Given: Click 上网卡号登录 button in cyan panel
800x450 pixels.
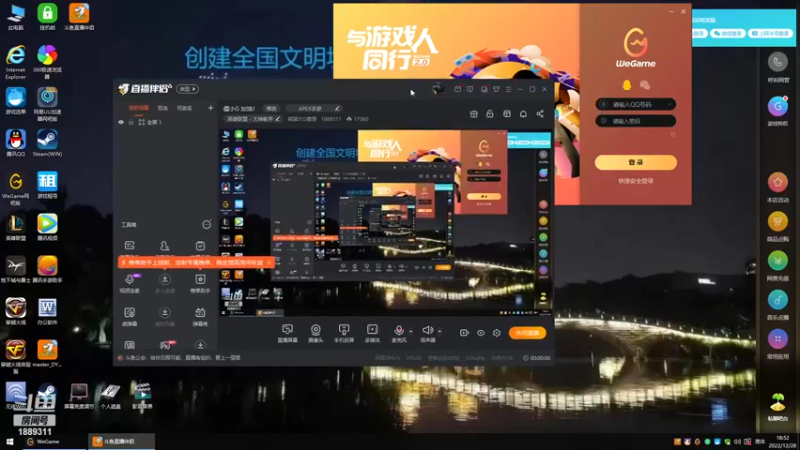Looking at the screenshot, I should pos(770,33).
